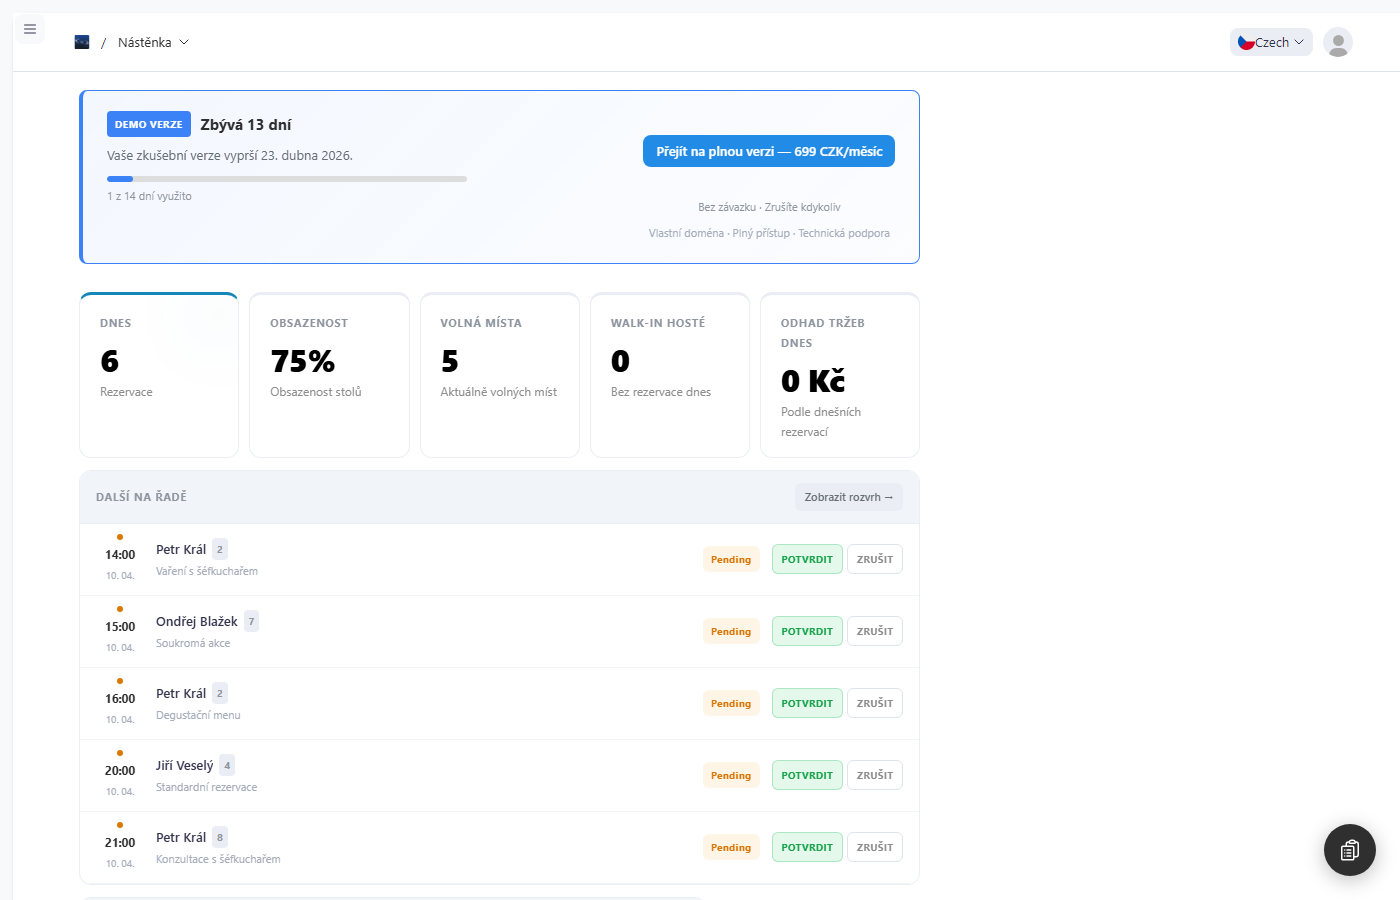Click the trial days progress bar
Viewport: 1400px width, 900px height.
pos(286,179)
